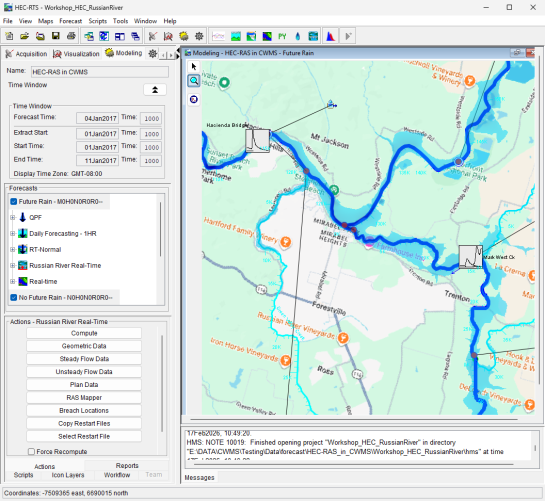Collapse the Time Window panel arrow
Image resolution: width=545 pixels, height=501 pixels.
(155, 90)
